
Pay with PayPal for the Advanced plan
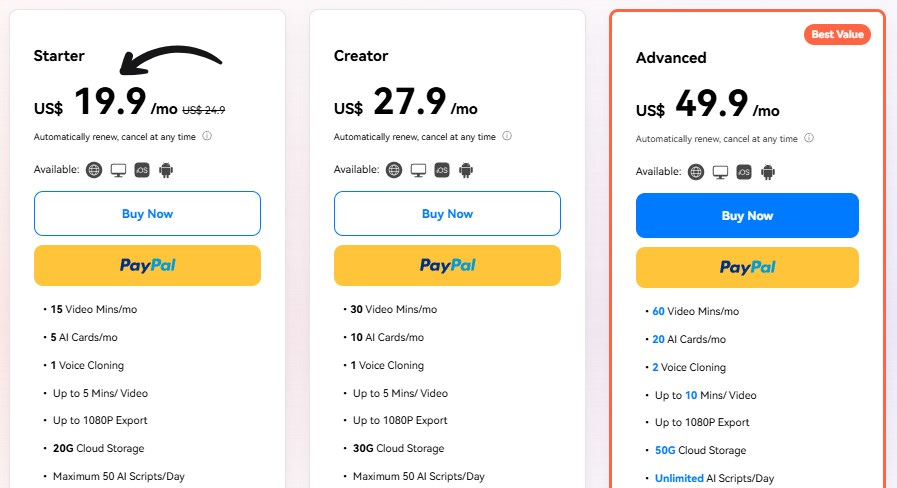pyautogui.click(x=747, y=268)
